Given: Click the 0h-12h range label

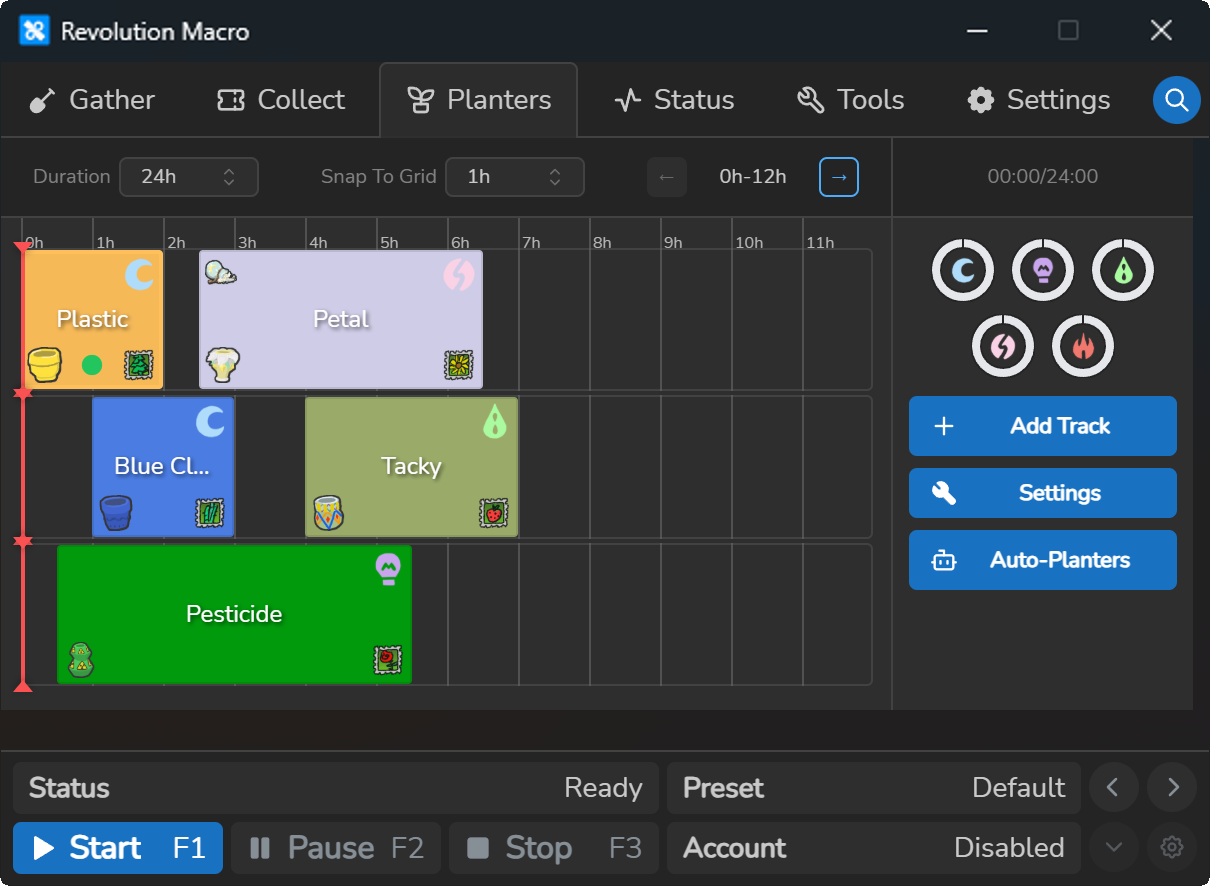Looking at the screenshot, I should (753, 177).
